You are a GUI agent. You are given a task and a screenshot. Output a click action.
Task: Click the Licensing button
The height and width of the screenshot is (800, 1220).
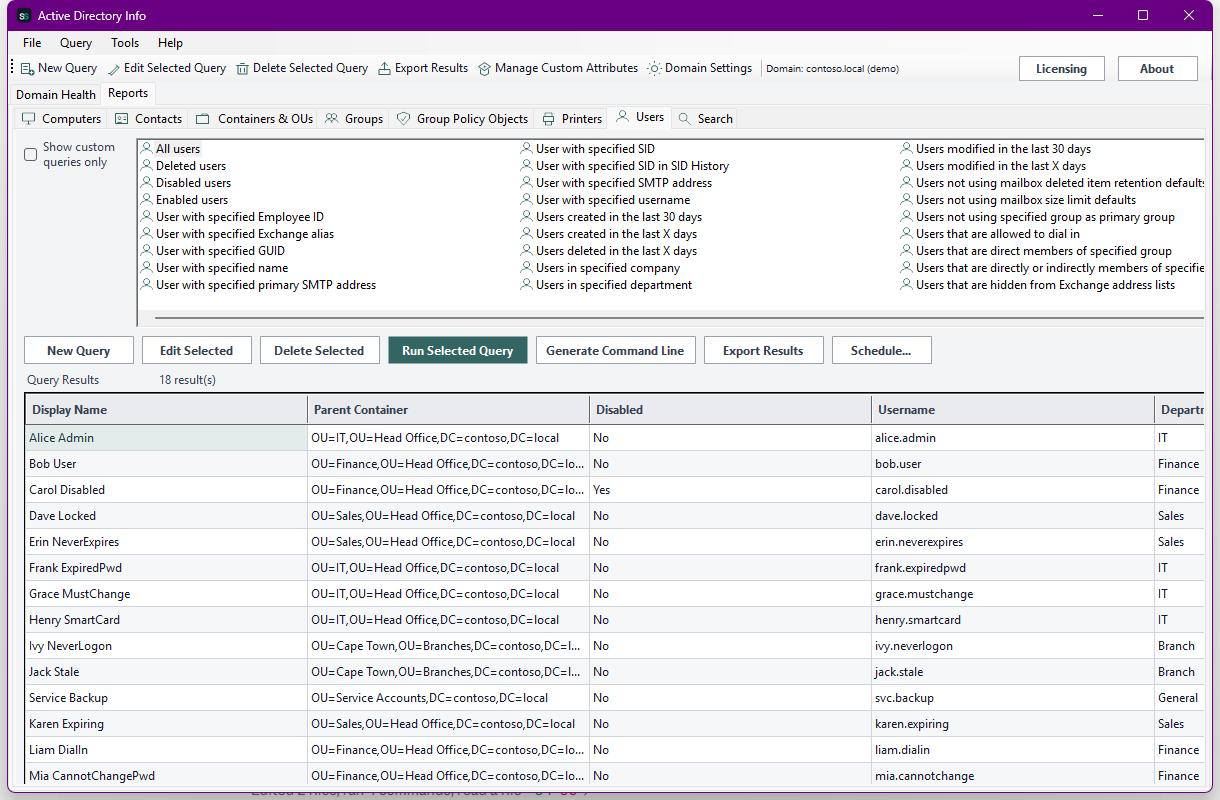(x=1061, y=69)
